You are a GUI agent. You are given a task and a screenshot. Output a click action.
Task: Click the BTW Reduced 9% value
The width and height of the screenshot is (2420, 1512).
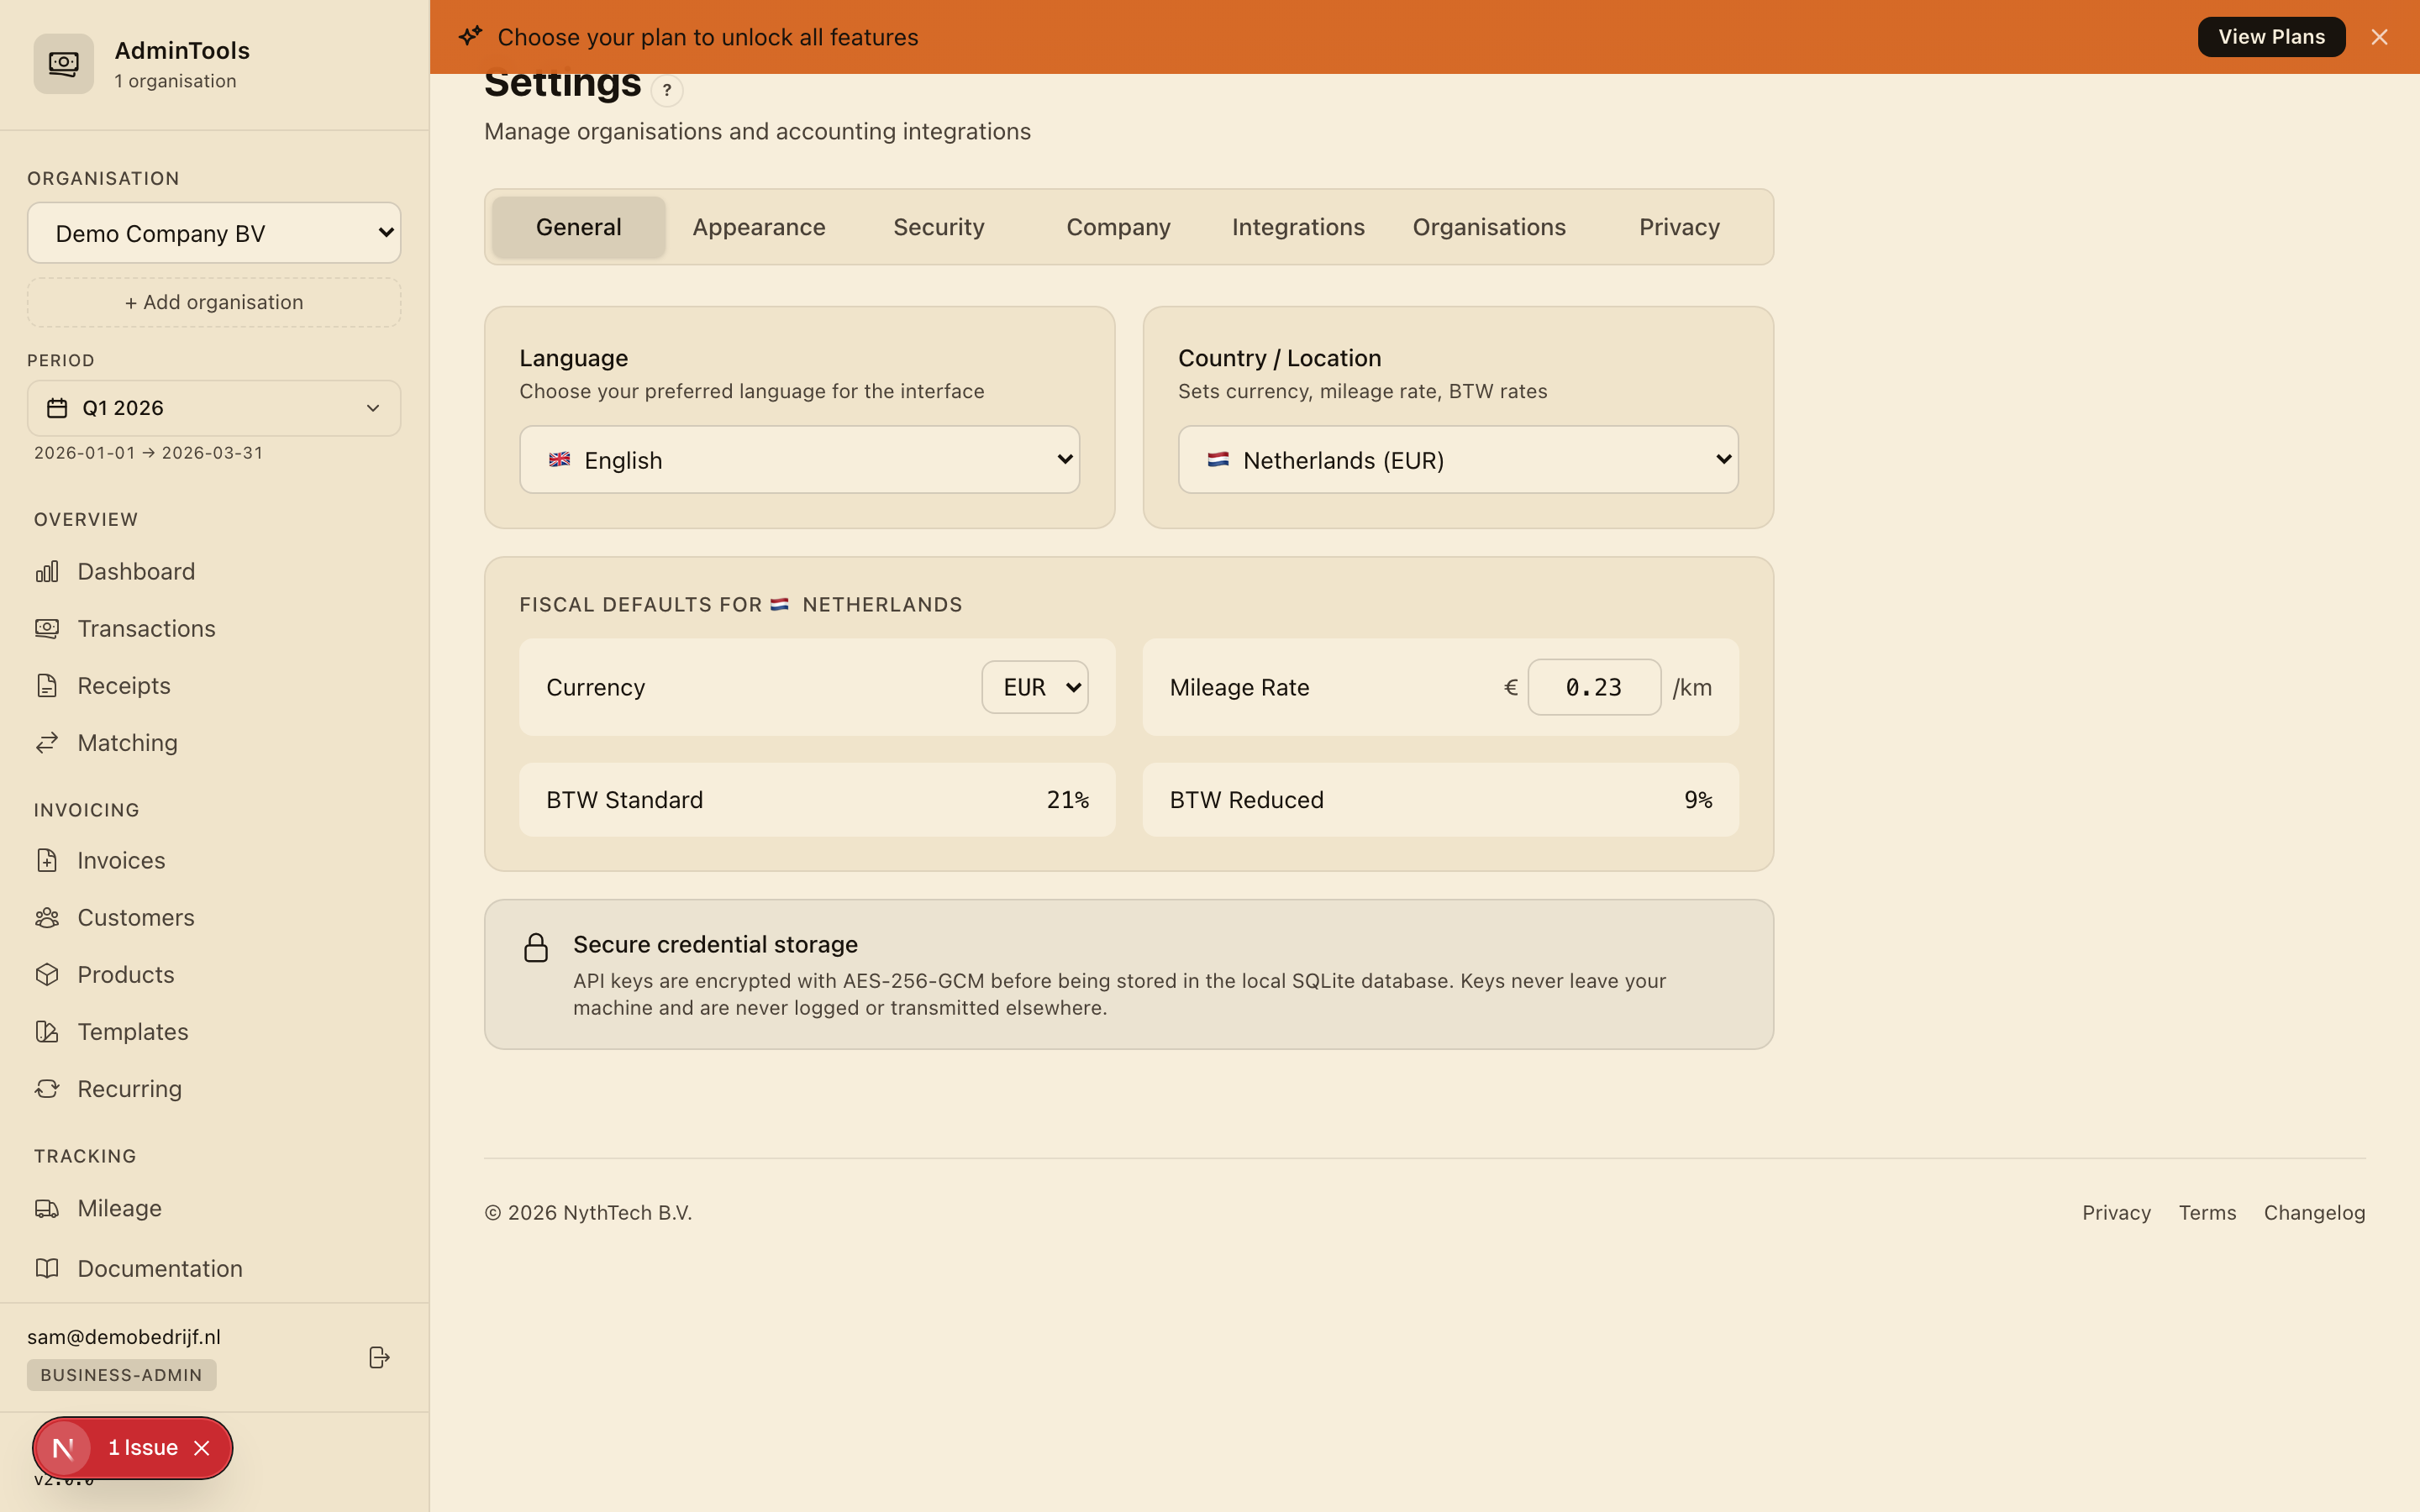click(1698, 800)
